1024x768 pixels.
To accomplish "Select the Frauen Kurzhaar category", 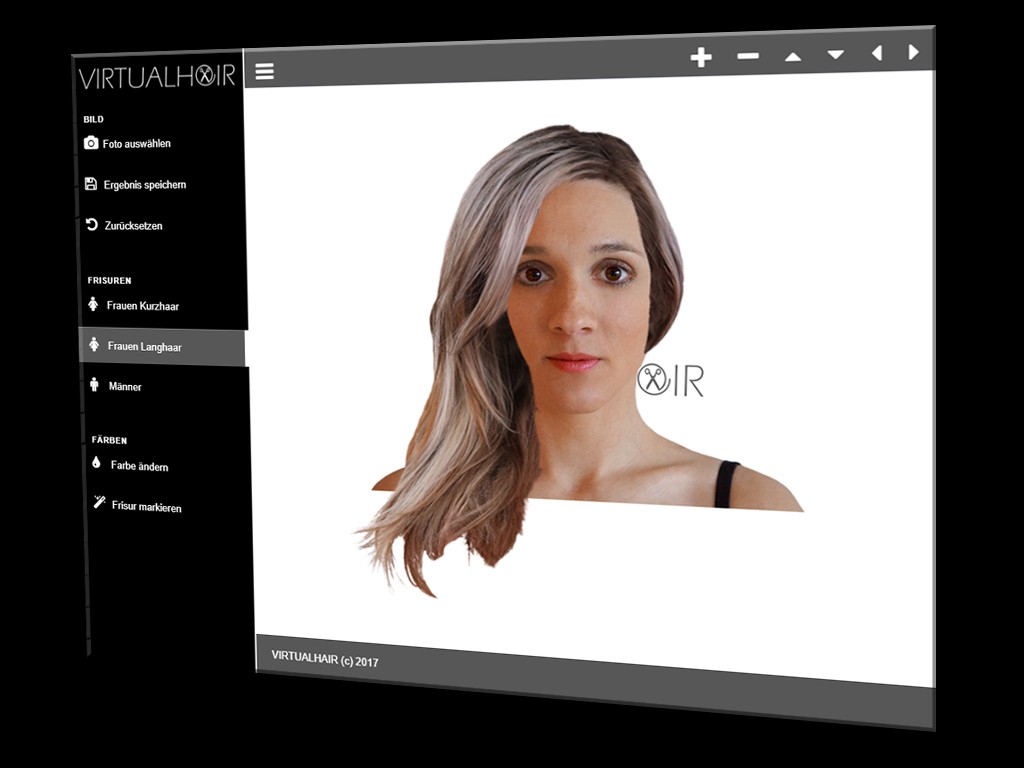I will tap(142, 306).
